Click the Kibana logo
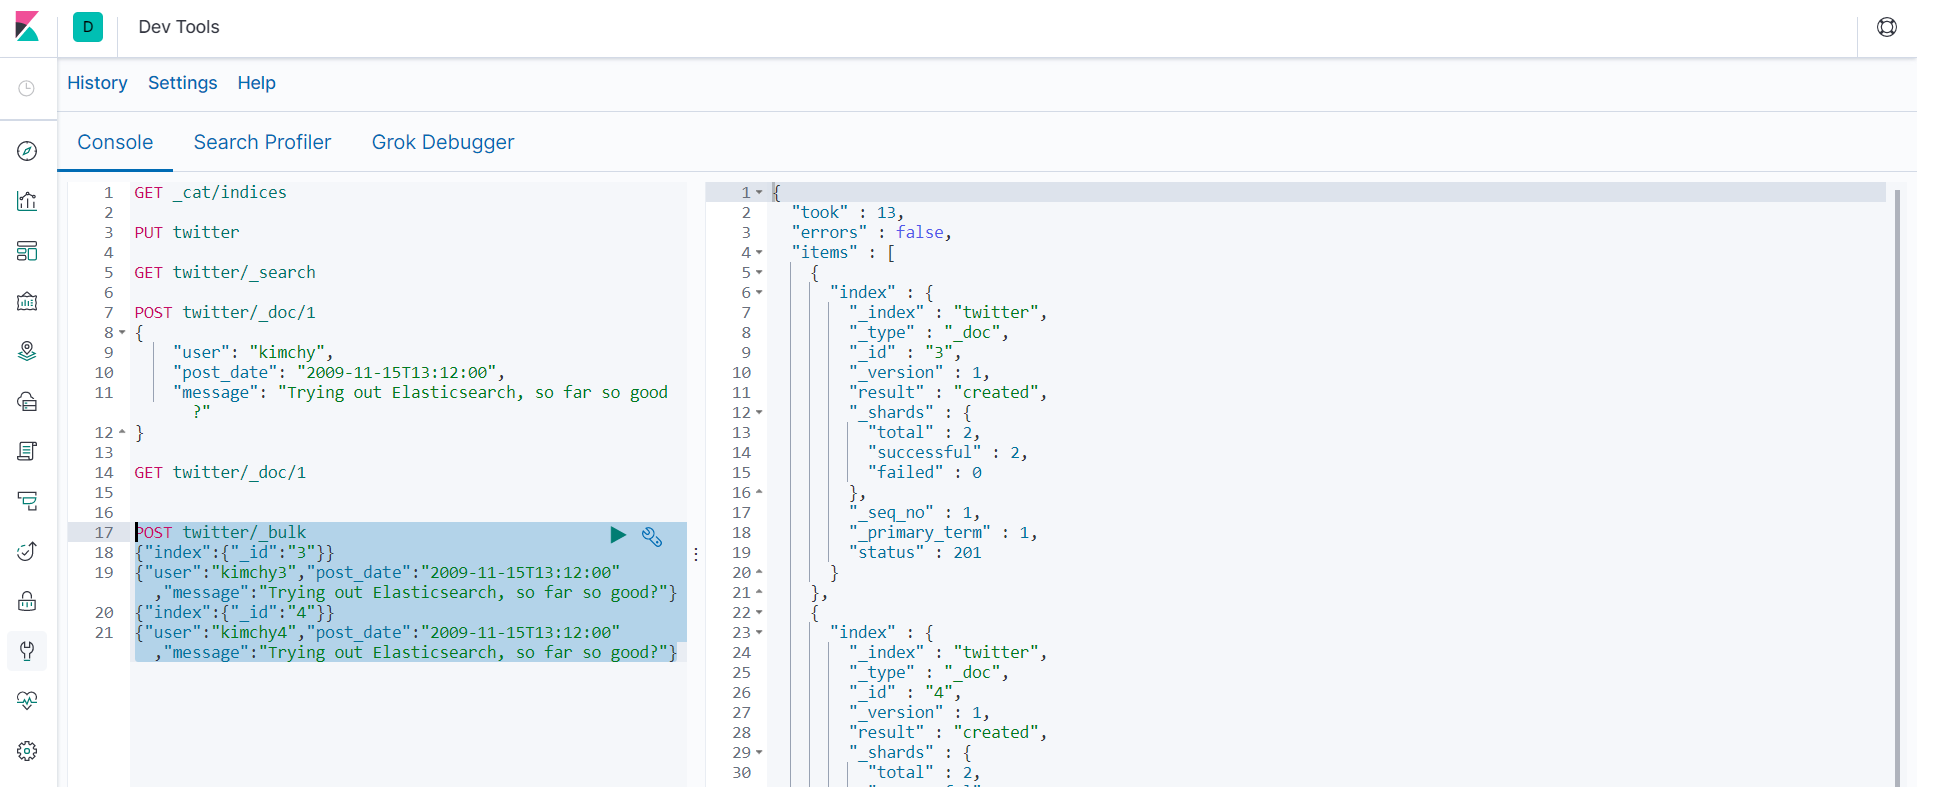This screenshot has height=787, width=1951. [x=27, y=27]
